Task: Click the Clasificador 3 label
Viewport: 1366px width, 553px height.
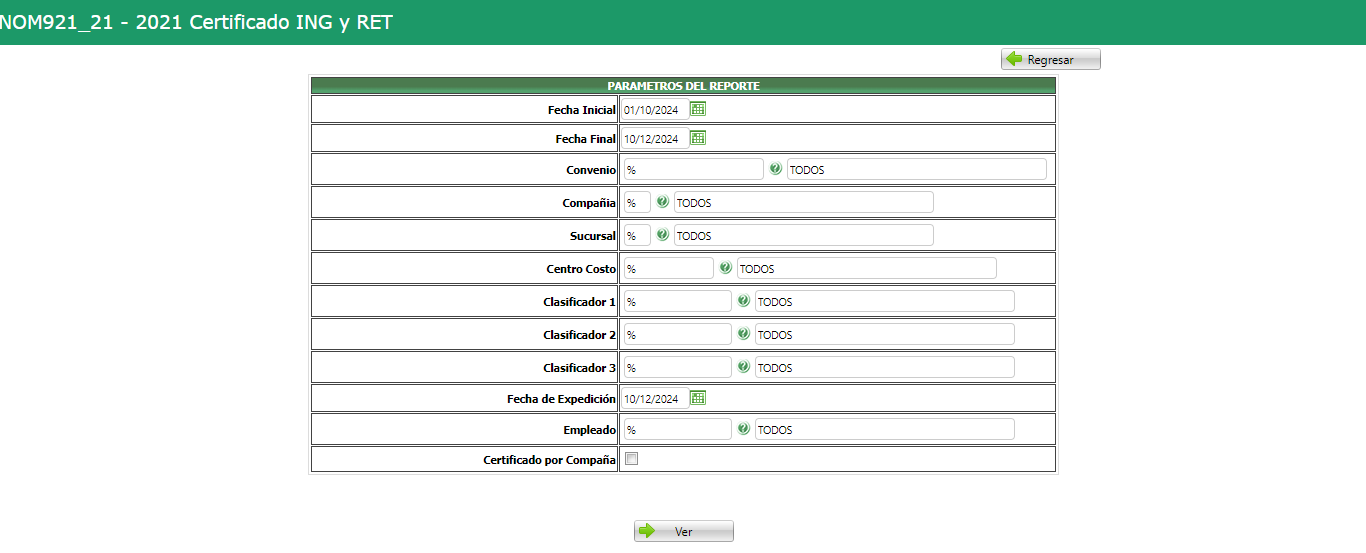Action: [580, 368]
